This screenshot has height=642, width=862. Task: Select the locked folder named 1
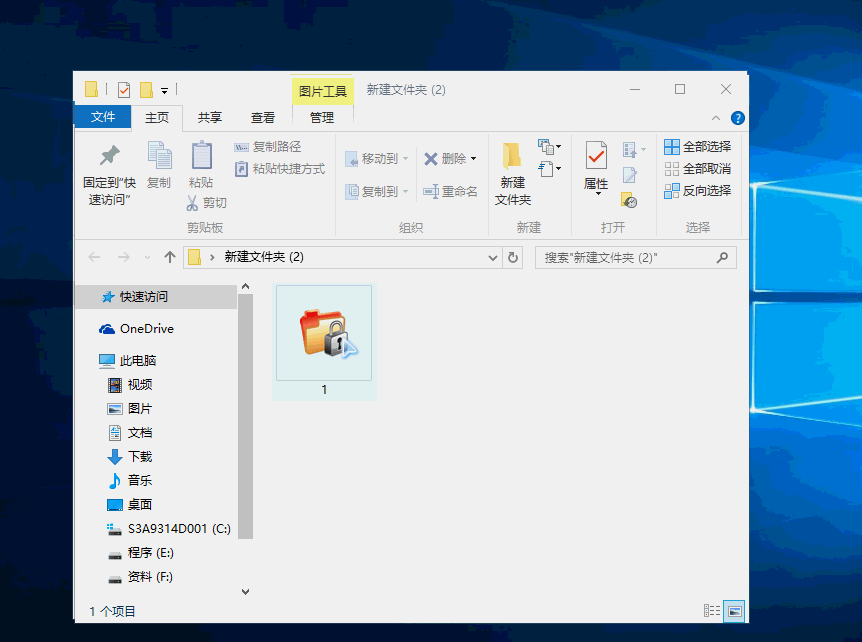(323, 332)
